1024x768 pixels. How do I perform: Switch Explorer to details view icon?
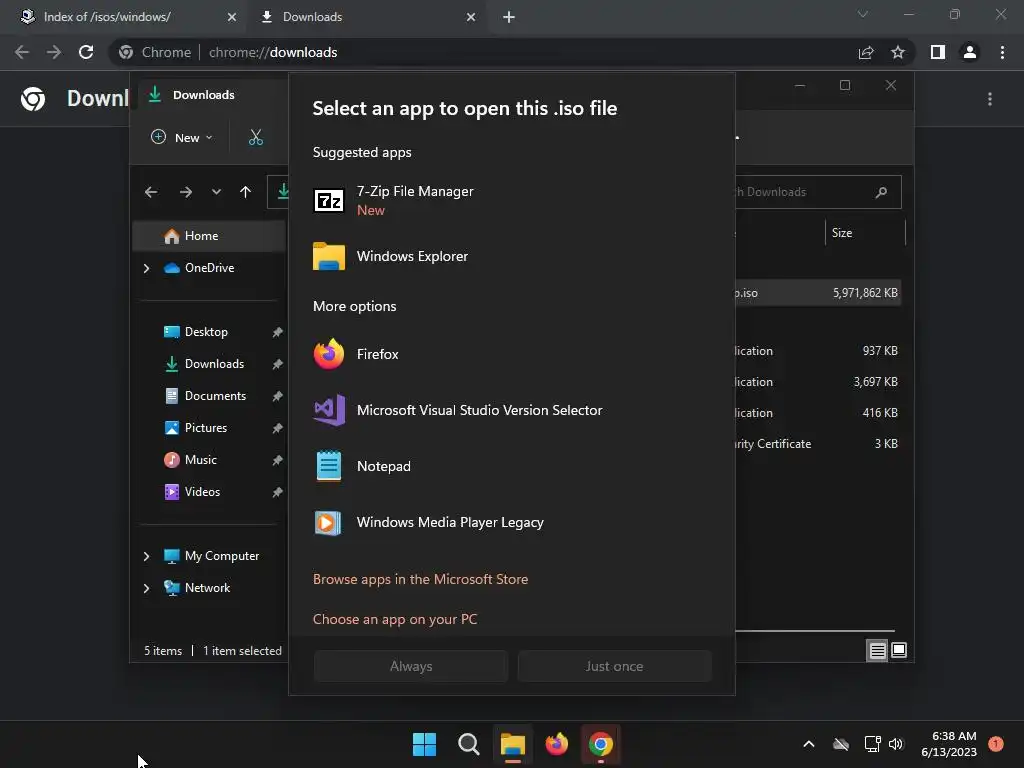[877, 650]
